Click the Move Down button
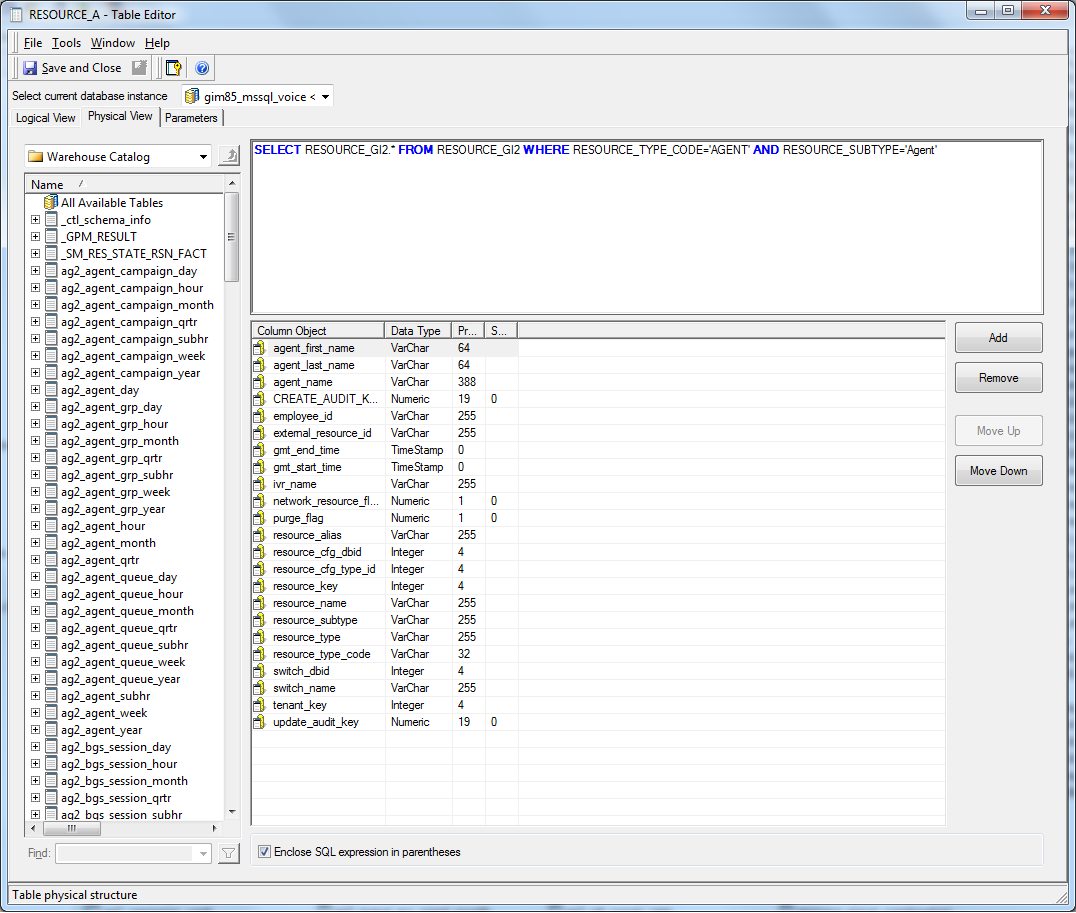 click(x=998, y=471)
